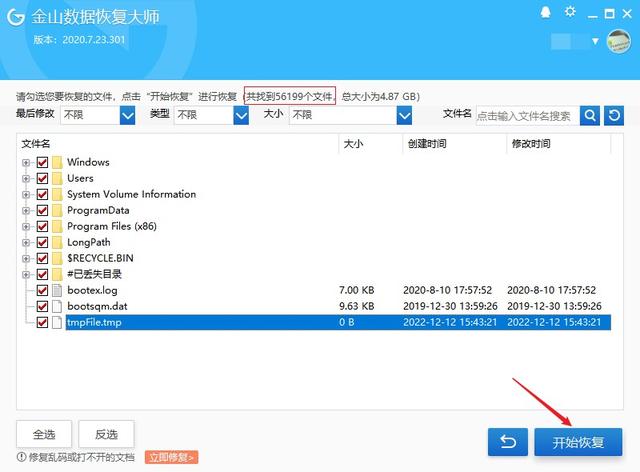Click the tmpFile.tmp file icon
This screenshot has height=472, width=640.
[57, 322]
